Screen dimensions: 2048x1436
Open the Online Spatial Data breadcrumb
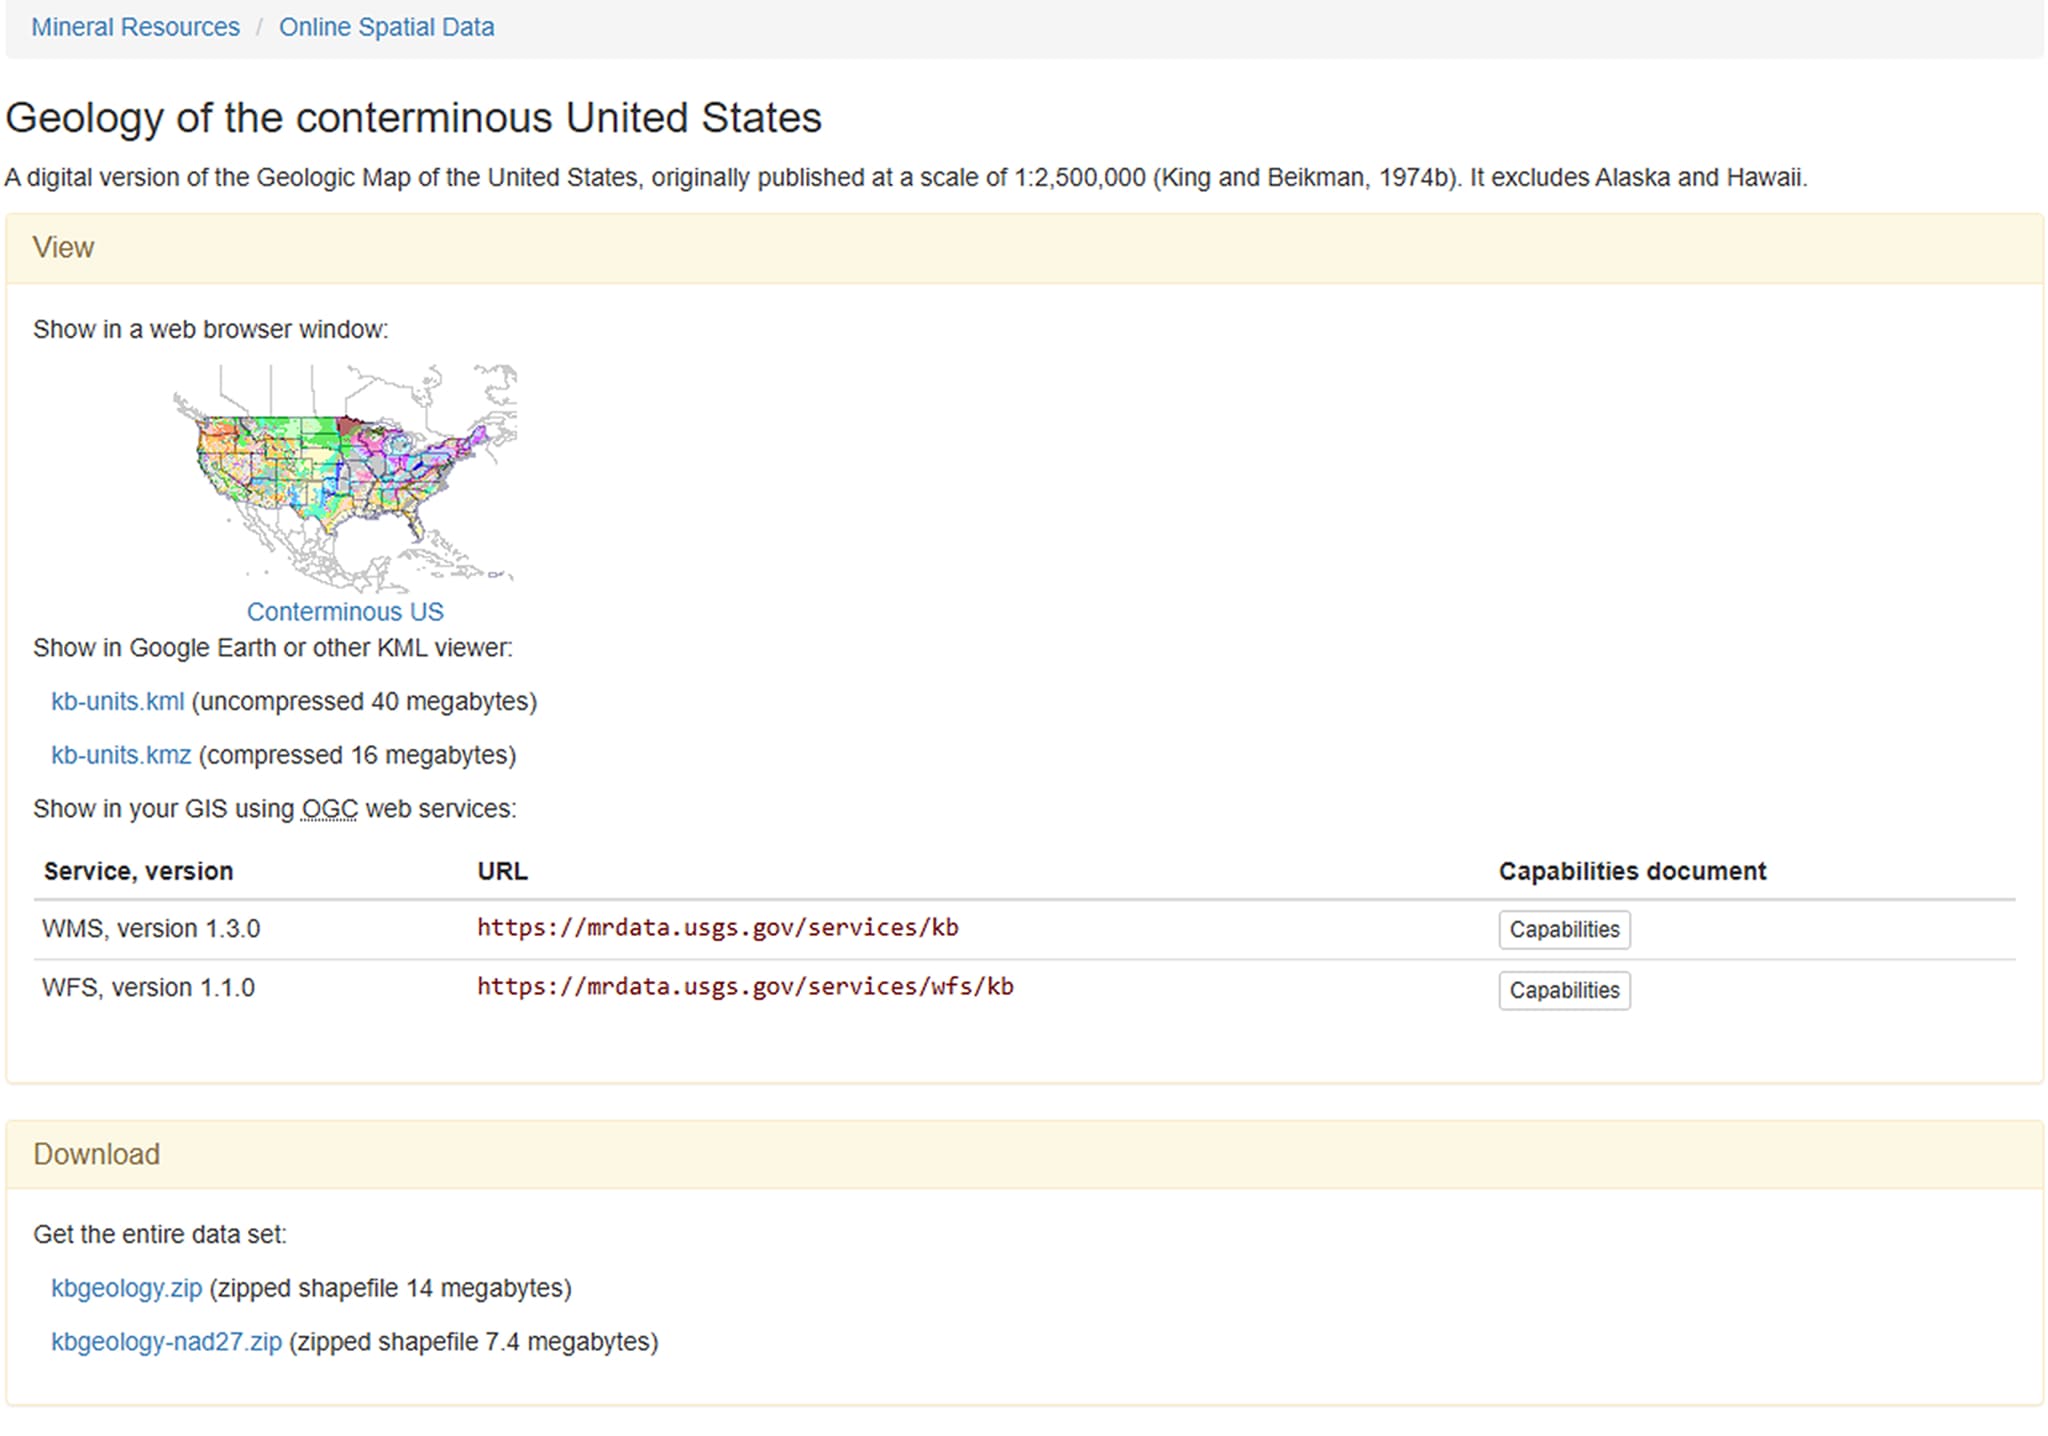(386, 27)
